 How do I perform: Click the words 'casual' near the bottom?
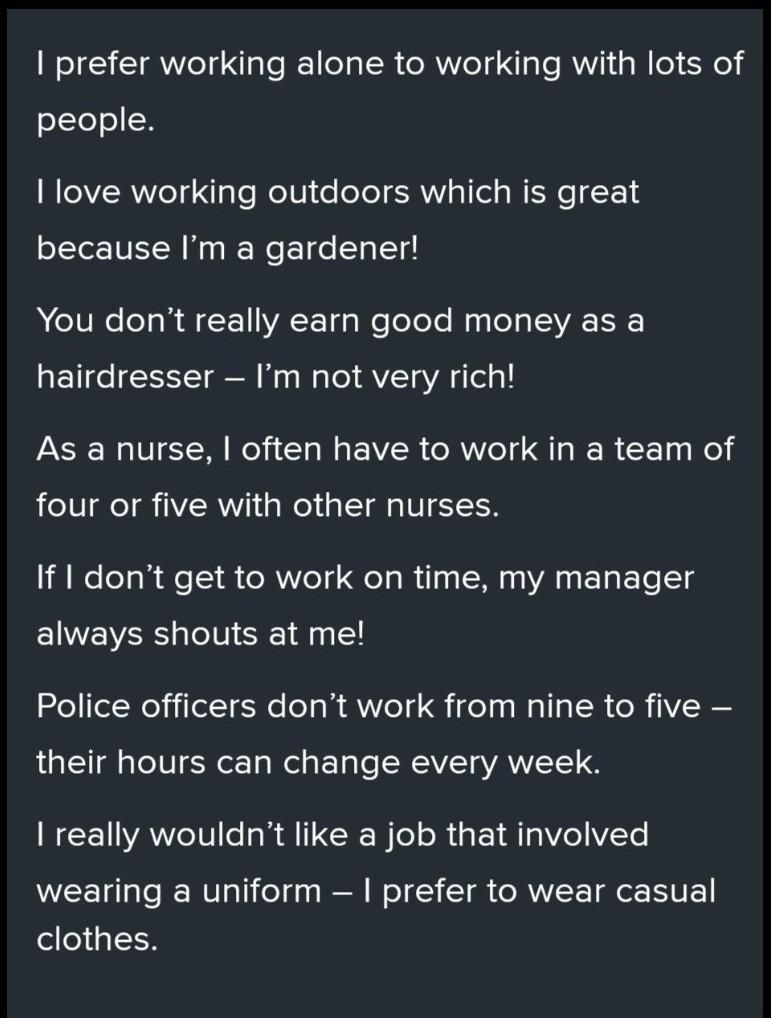point(665,891)
